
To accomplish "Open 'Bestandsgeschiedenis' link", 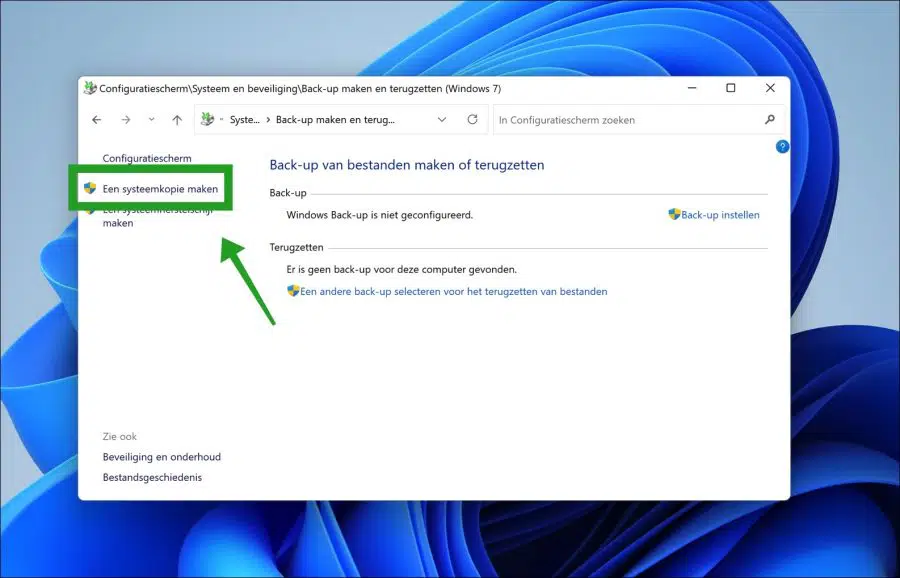I will [x=152, y=478].
